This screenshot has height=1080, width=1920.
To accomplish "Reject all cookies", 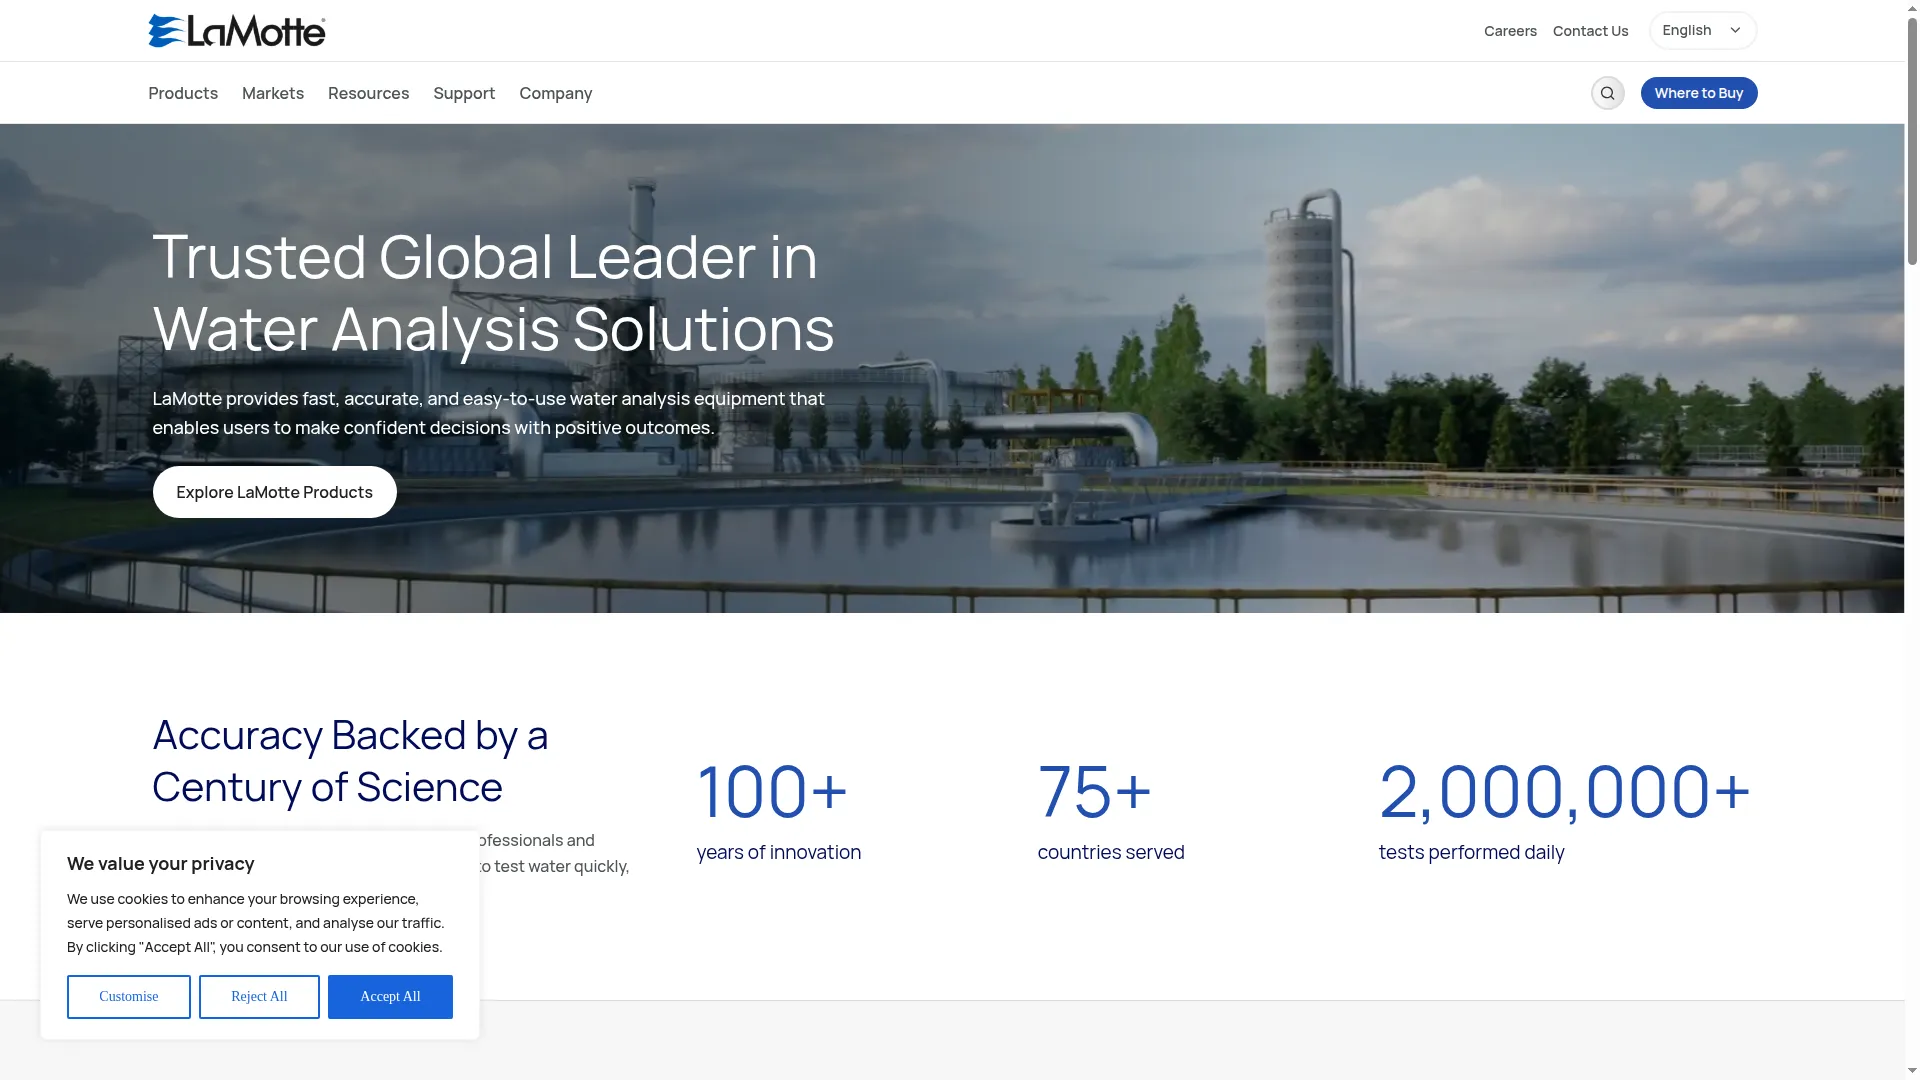I will pyautogui.click(x=259, y=997).
